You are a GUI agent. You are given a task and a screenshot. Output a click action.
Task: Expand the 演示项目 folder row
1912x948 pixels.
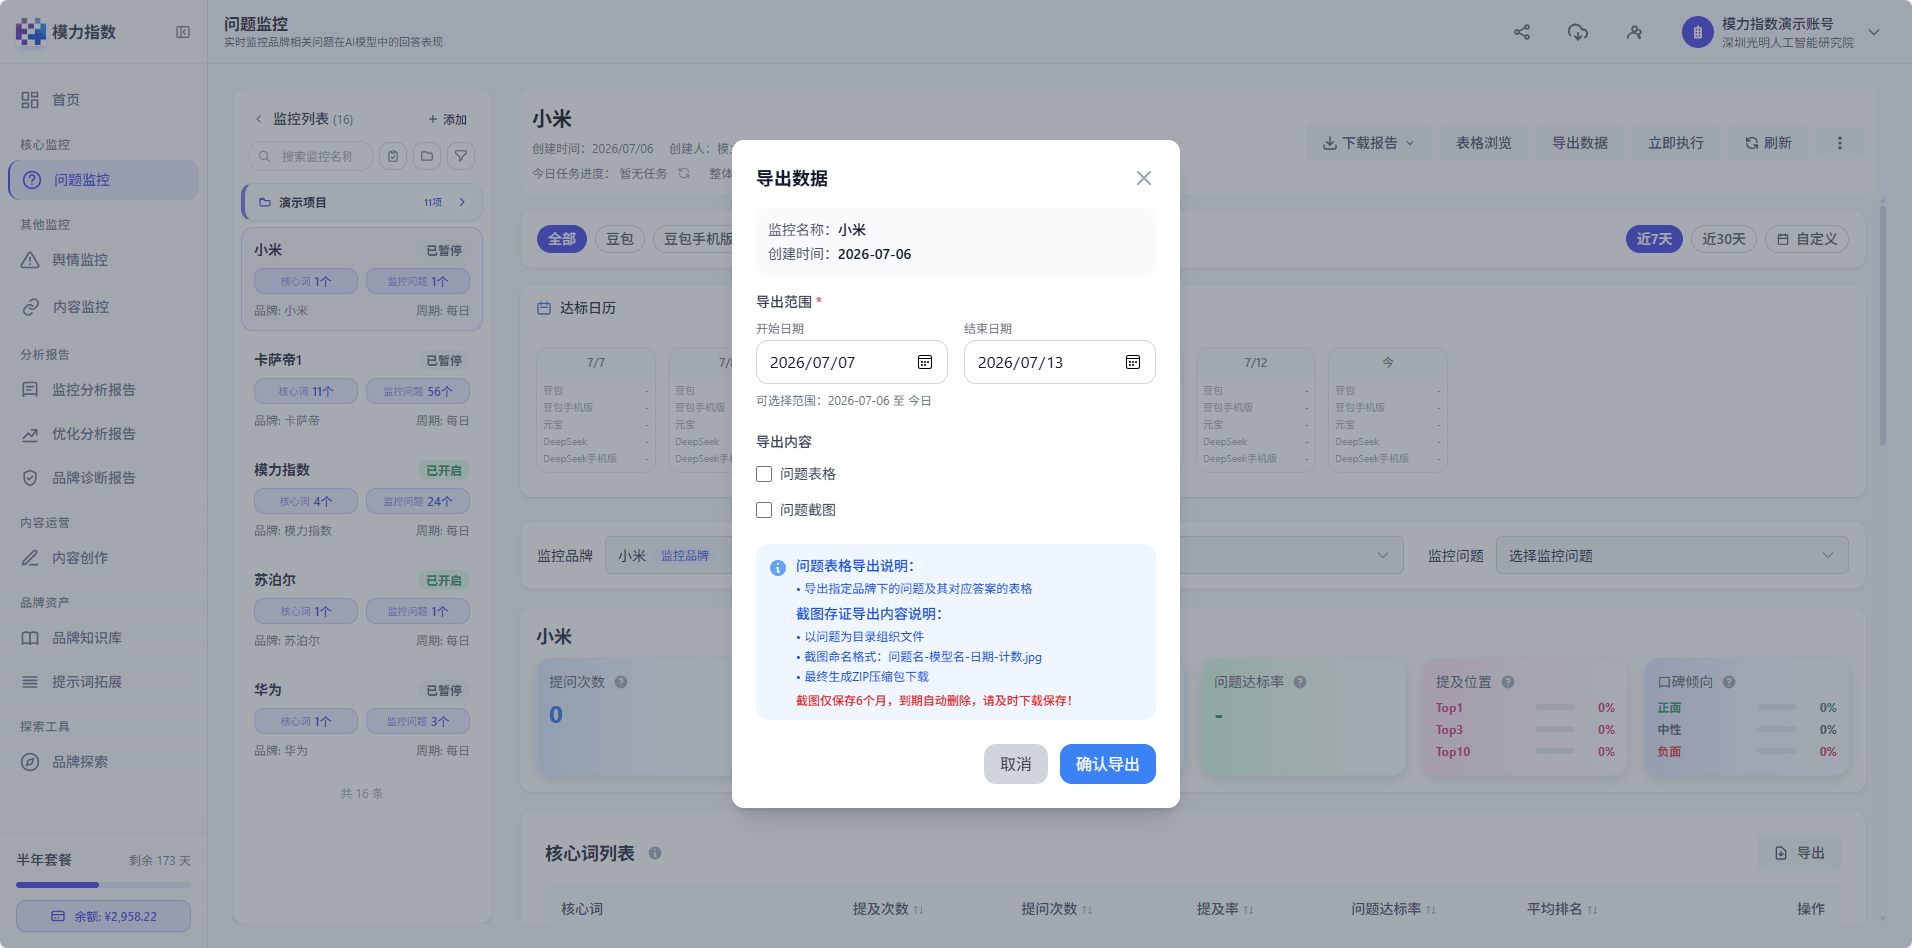[x=362, y=202]
